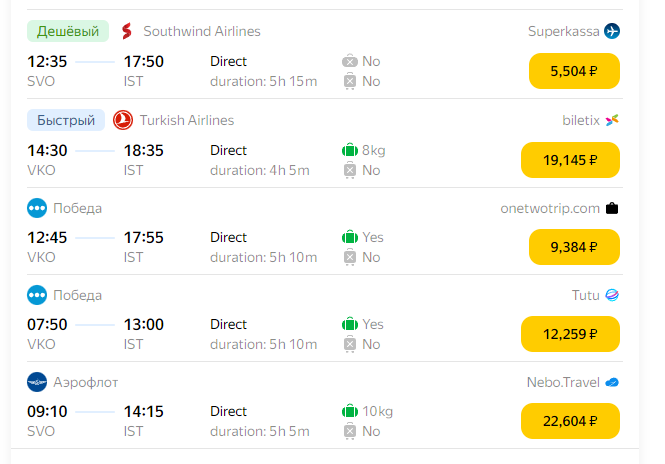Image resolution: width=665 pixels, height=464 pixels.
Task: Click the green 10kg baggage icon for Аэрофлот
Action: click(350, 411)
